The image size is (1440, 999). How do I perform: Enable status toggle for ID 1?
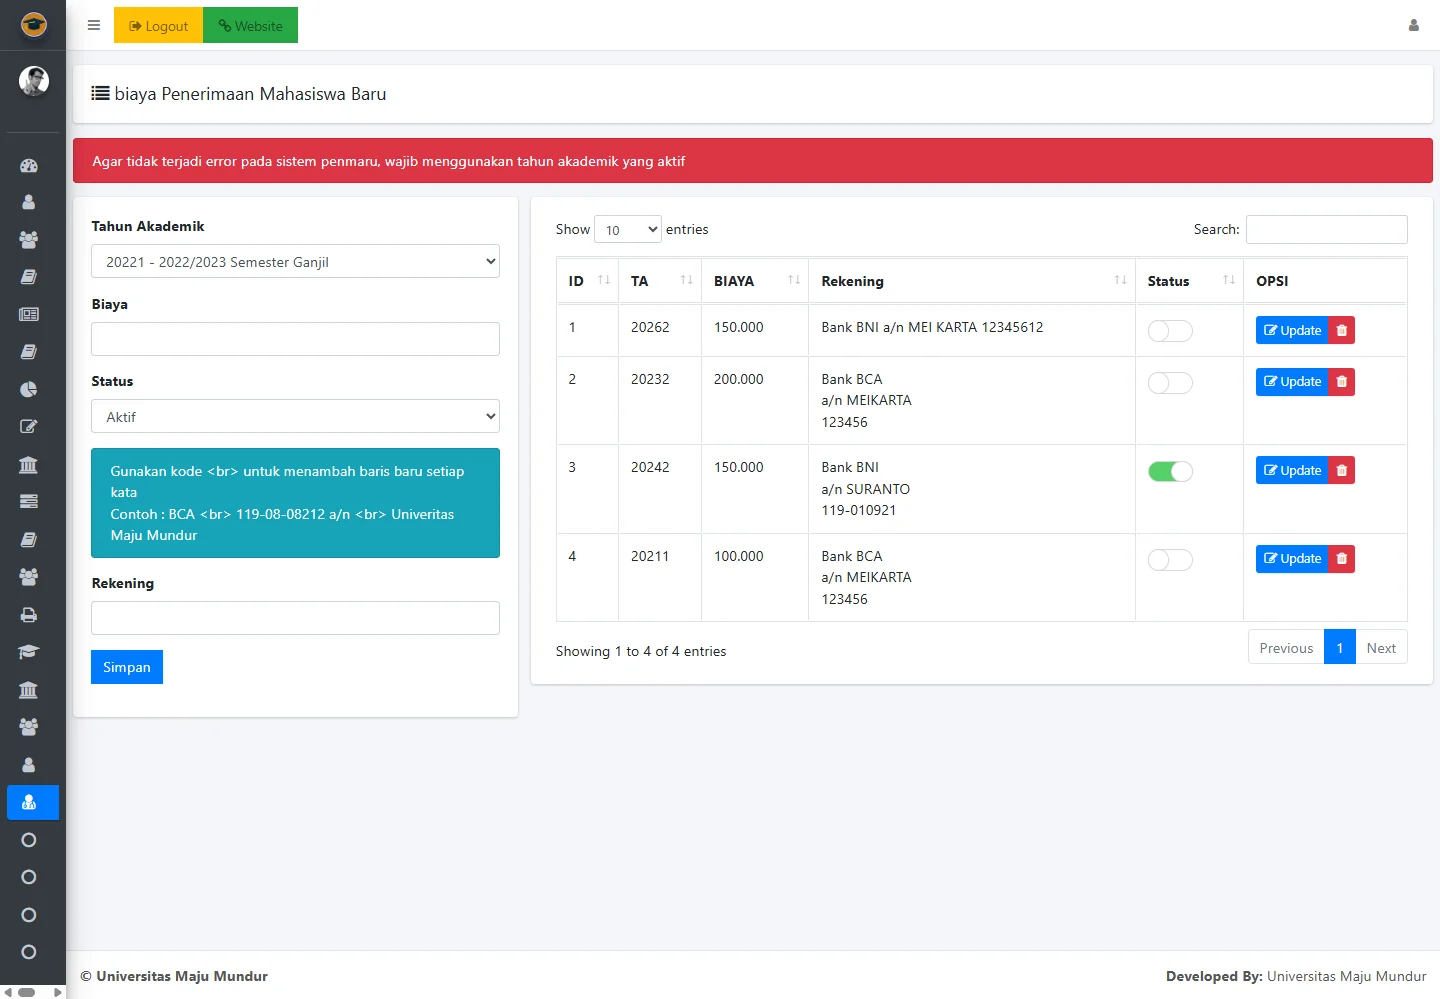tap(1169, 331)
